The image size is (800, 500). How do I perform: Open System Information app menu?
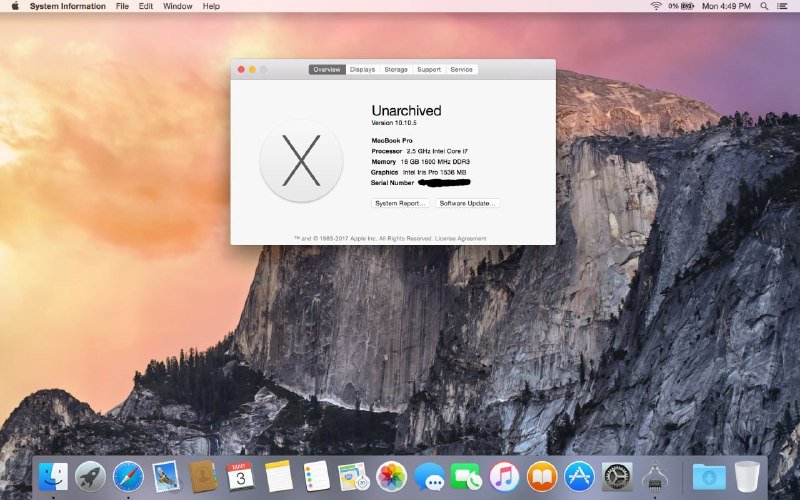67,6
